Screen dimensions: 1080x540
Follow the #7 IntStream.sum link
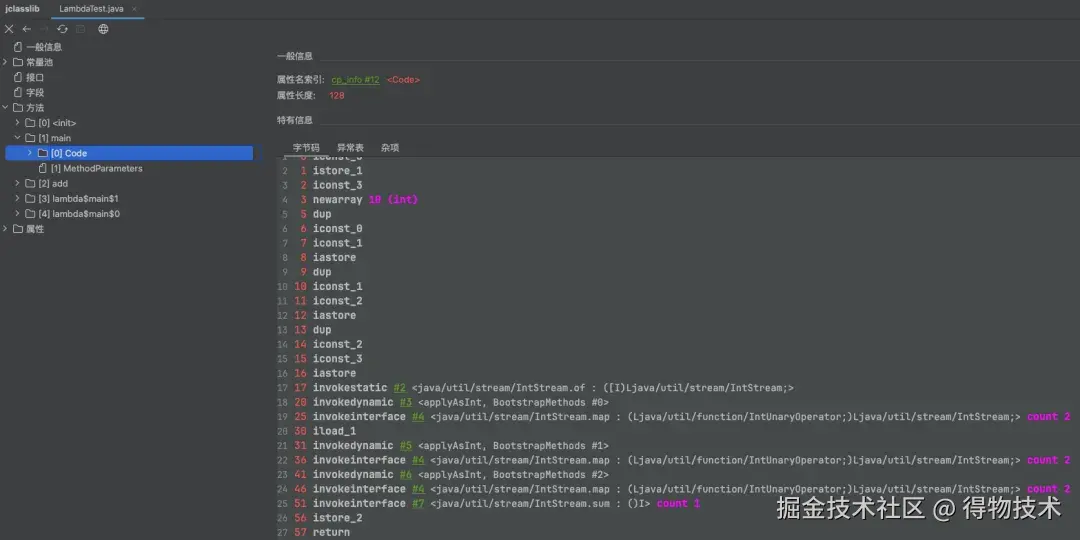tap(417, 503)
